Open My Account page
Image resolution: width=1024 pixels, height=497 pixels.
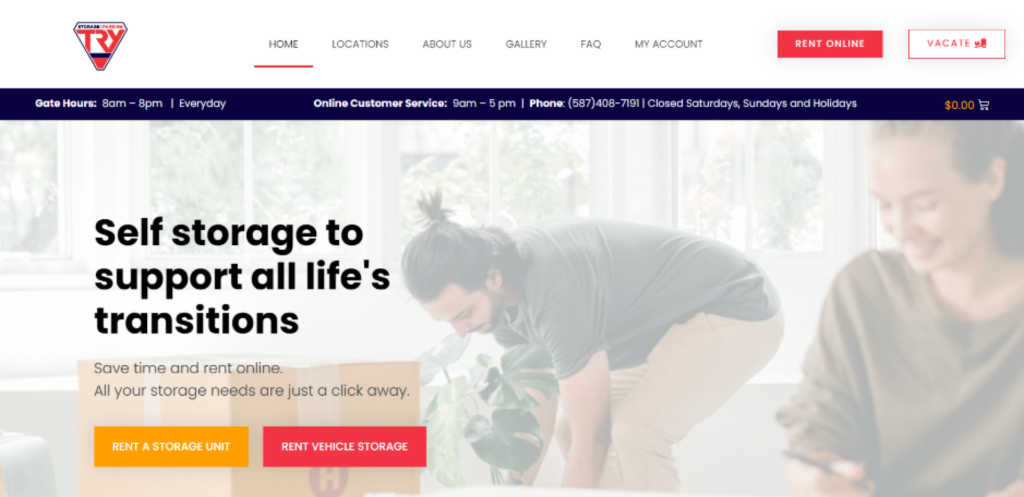click(668, 44)
